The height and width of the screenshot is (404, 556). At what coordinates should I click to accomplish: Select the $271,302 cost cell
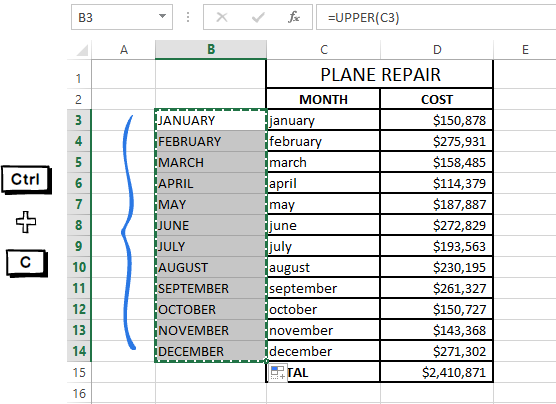437,351
